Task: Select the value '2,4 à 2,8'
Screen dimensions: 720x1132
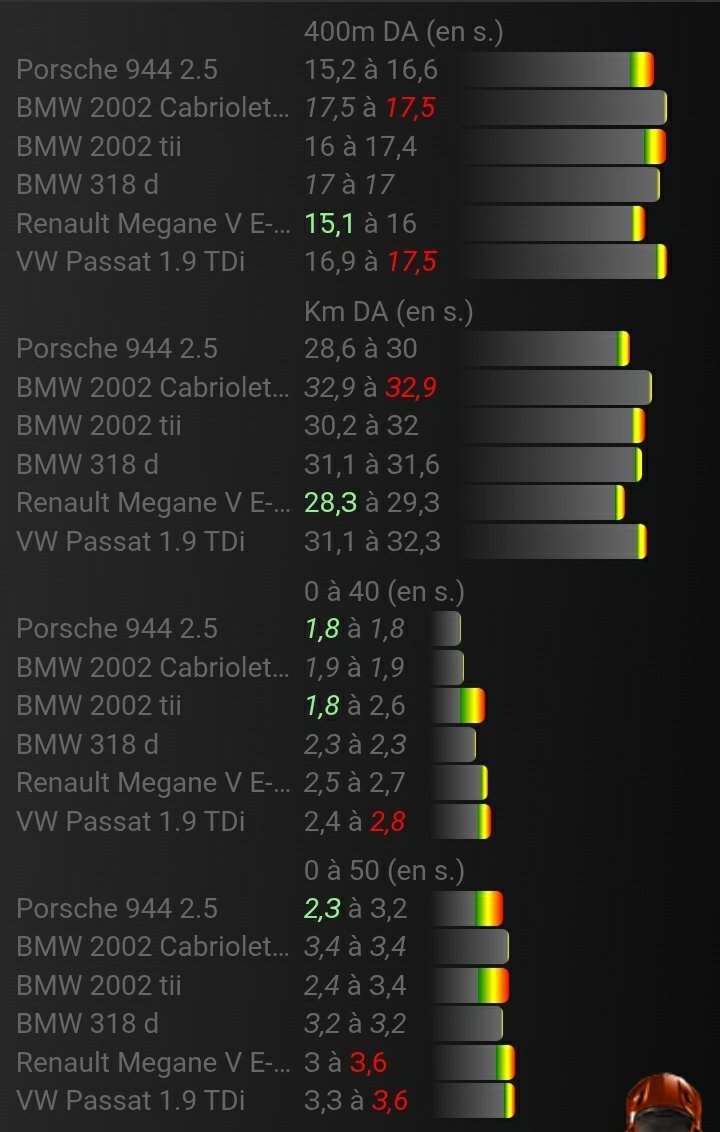Action: pos(355,822)
